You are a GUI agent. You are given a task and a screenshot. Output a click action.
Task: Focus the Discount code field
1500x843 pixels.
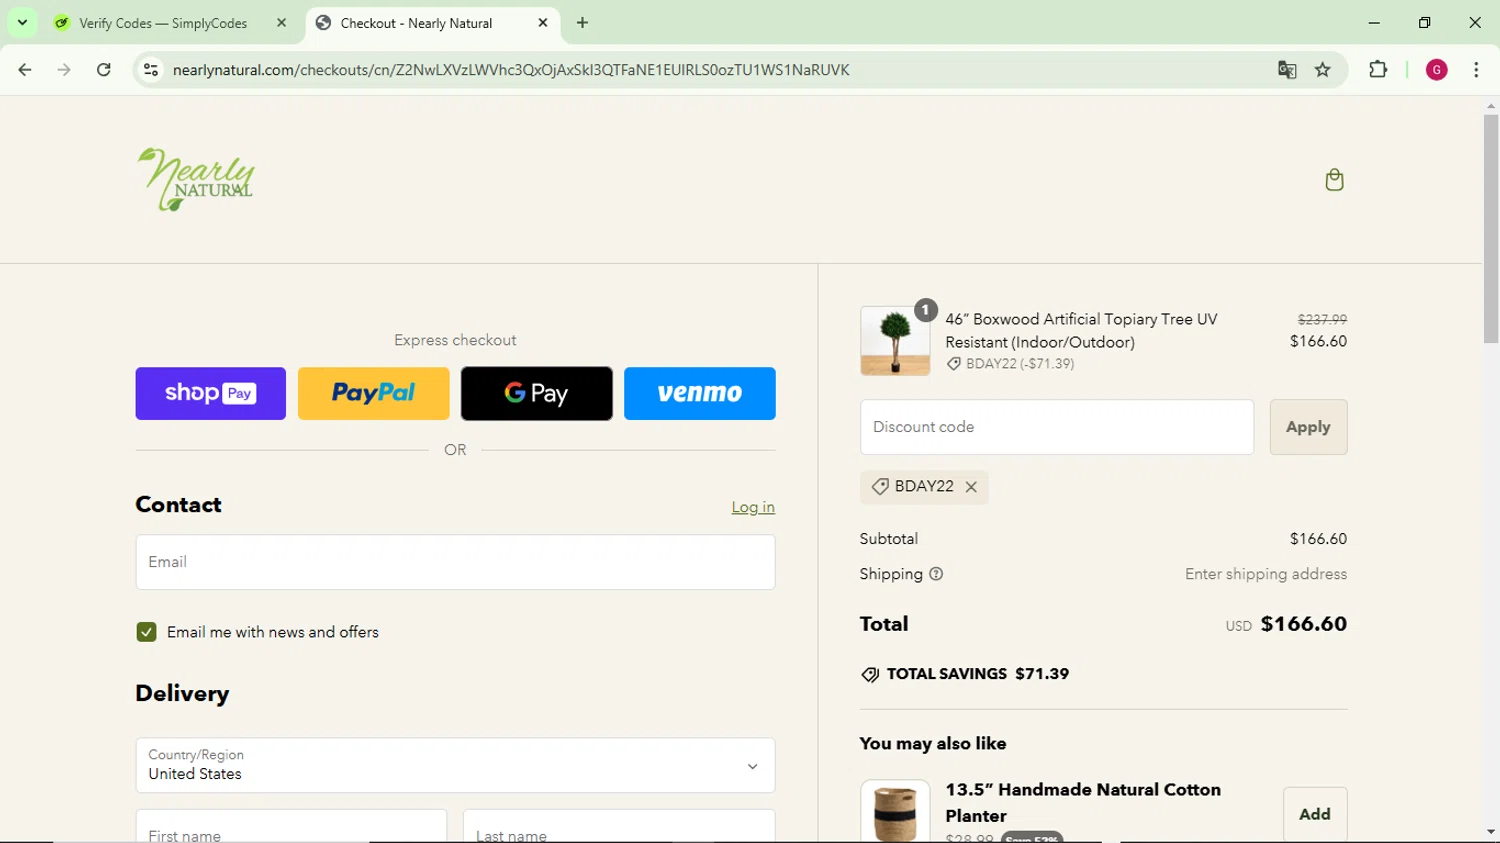(x=1057, y=427)
